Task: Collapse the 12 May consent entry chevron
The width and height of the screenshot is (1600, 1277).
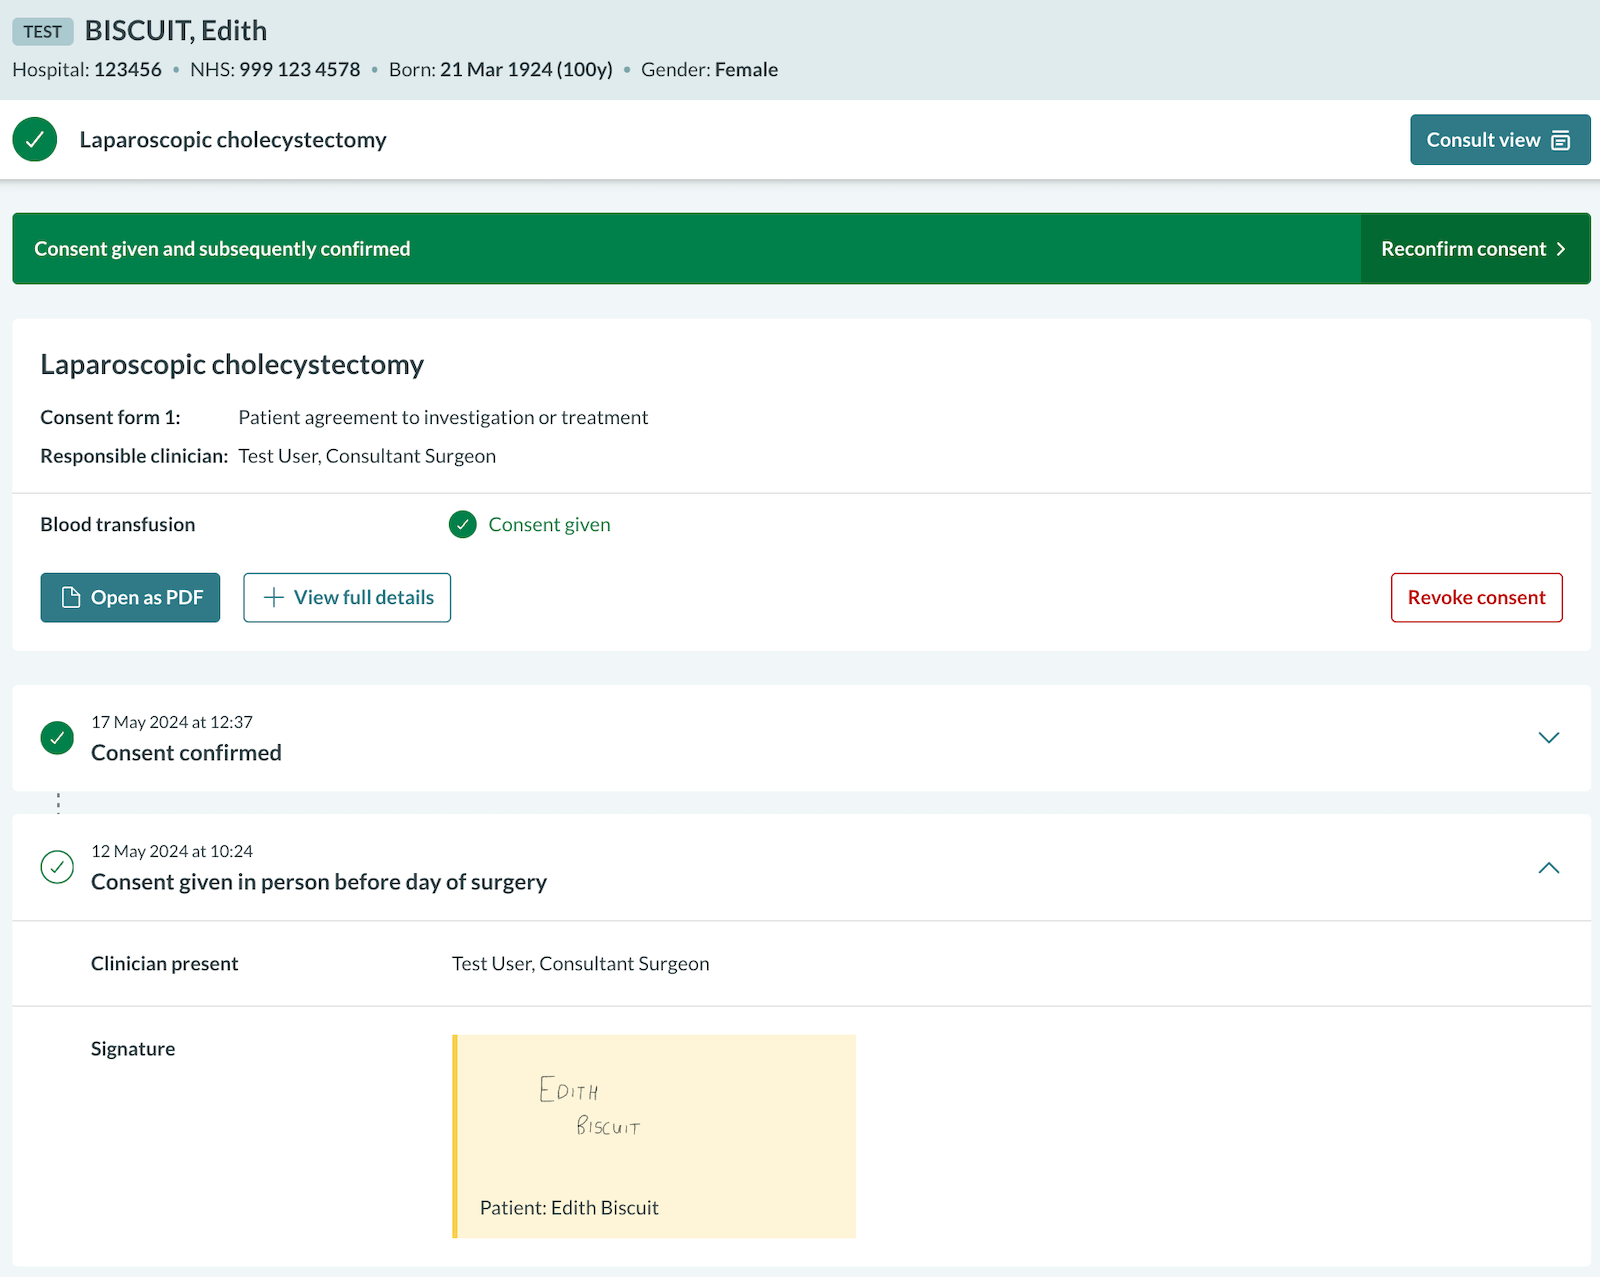Action: (x=1548, y=868)
